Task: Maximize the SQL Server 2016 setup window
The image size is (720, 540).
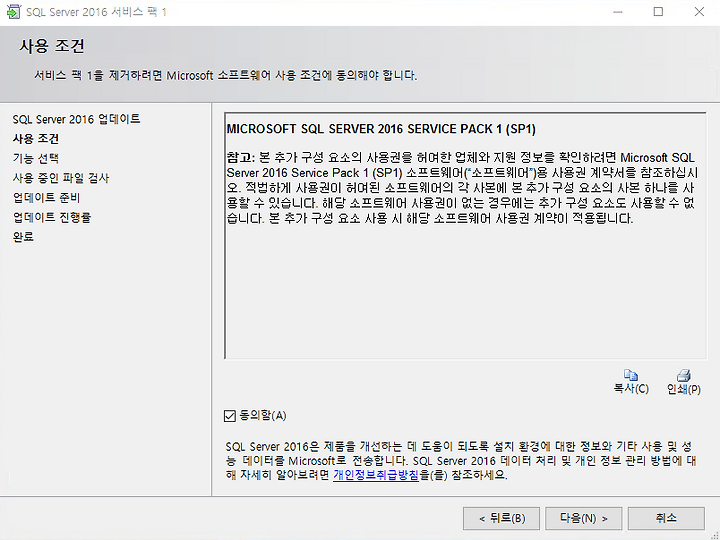Action: (658, 12)
